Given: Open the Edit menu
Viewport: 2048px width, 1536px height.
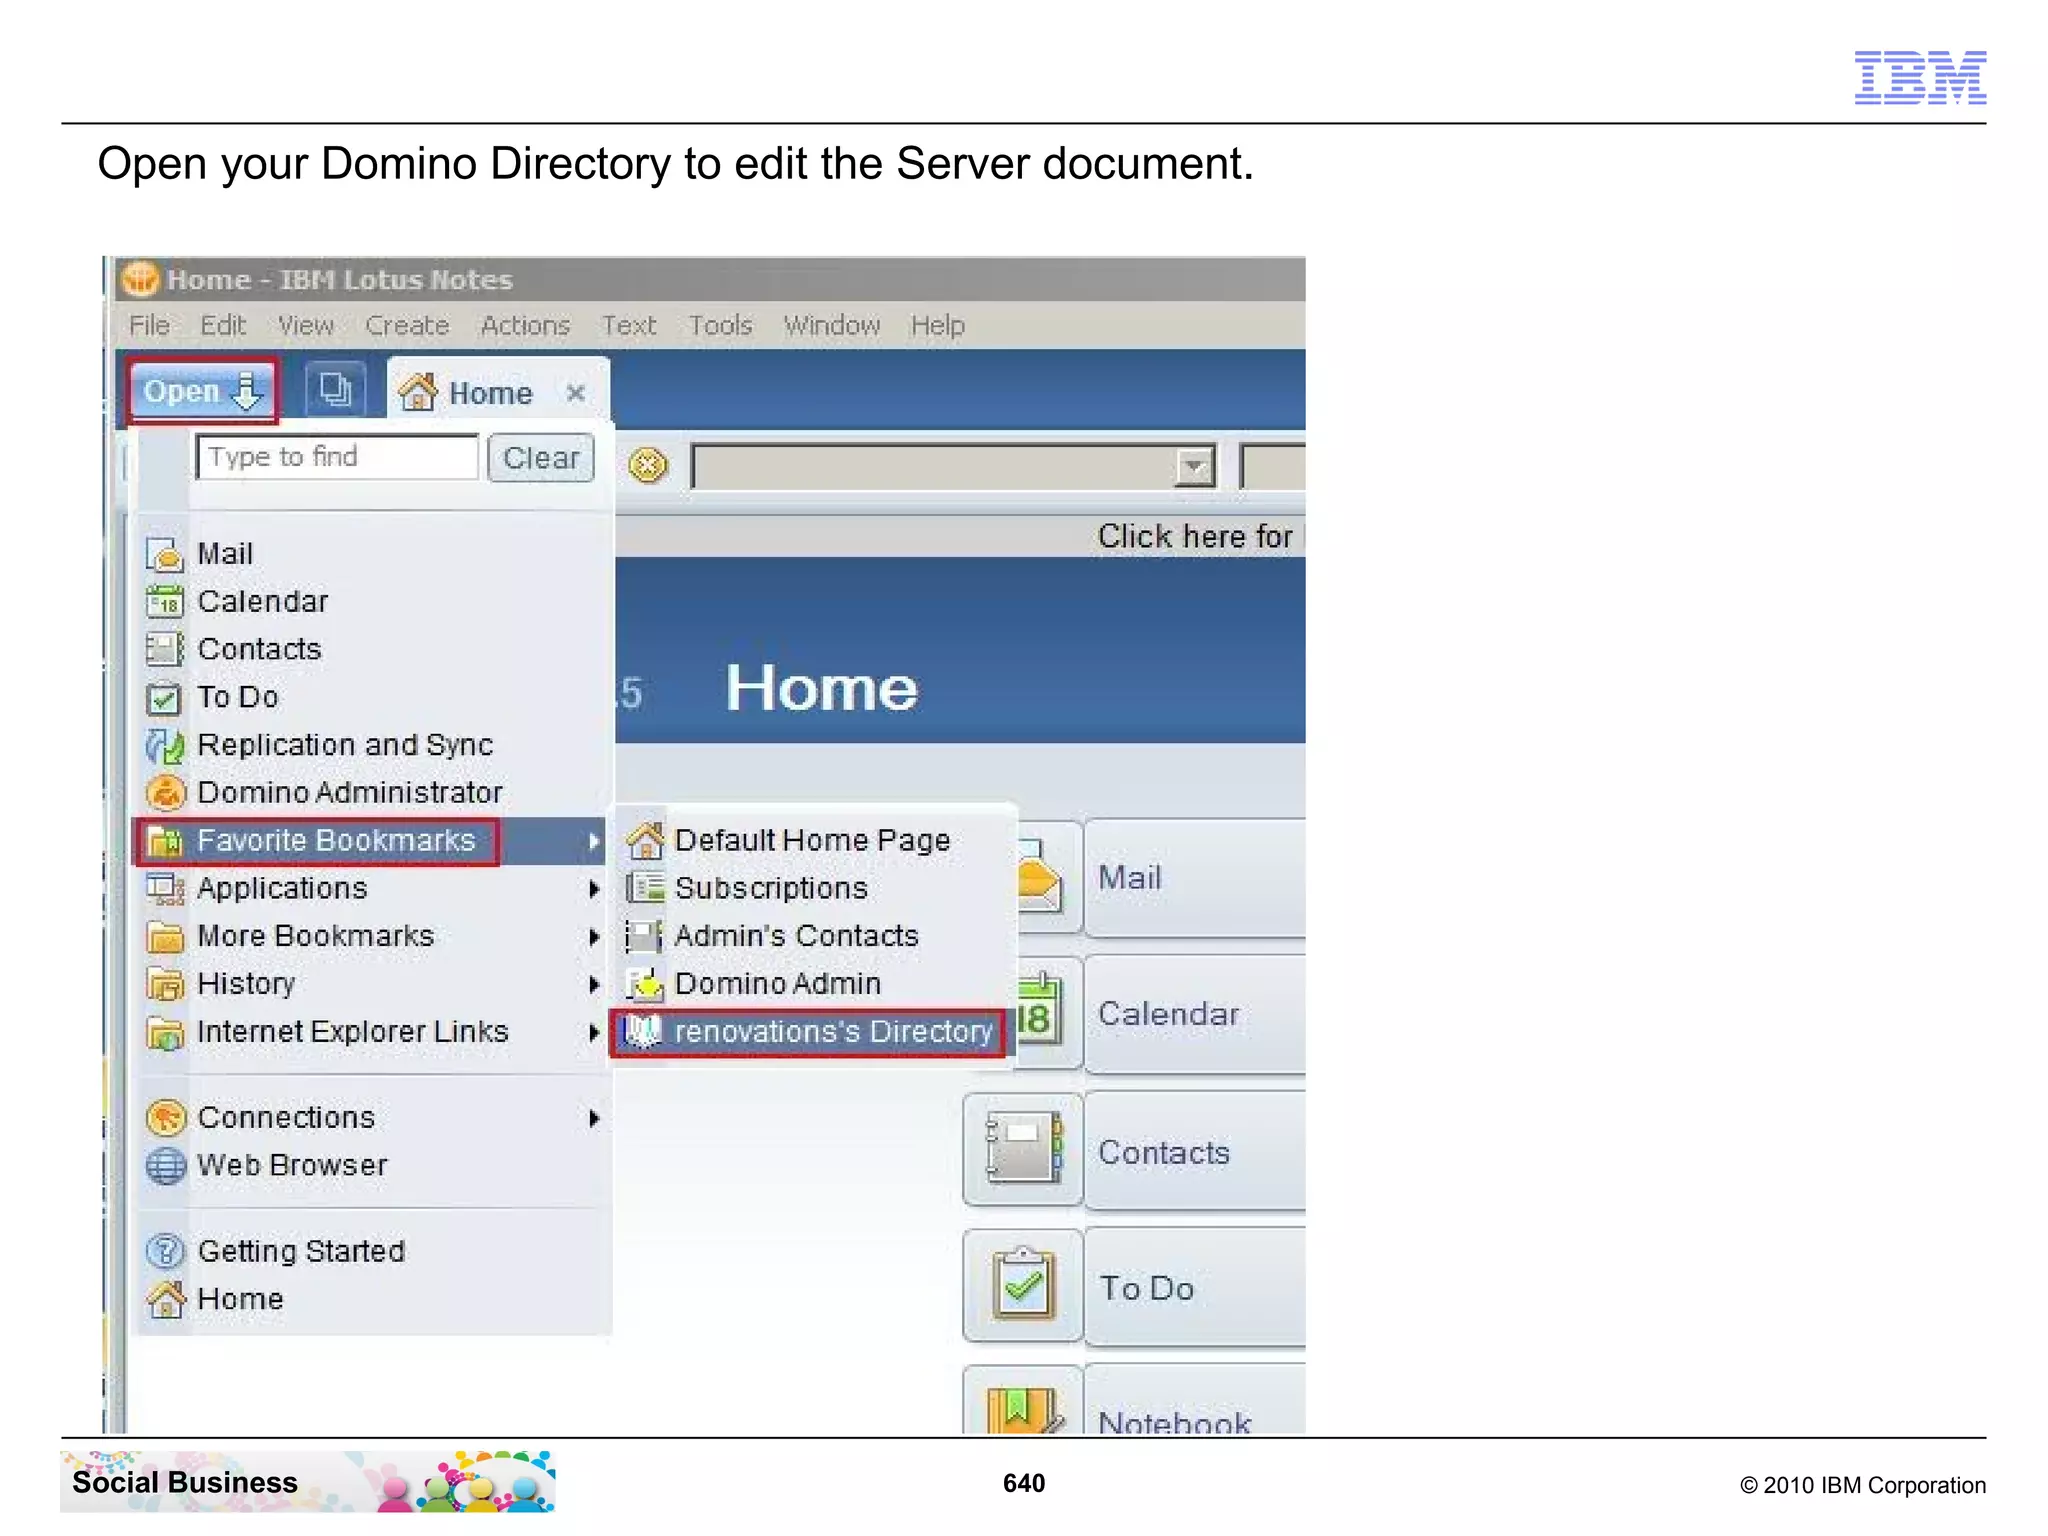Looking at the screenshot, I should [x=222, y=325].
